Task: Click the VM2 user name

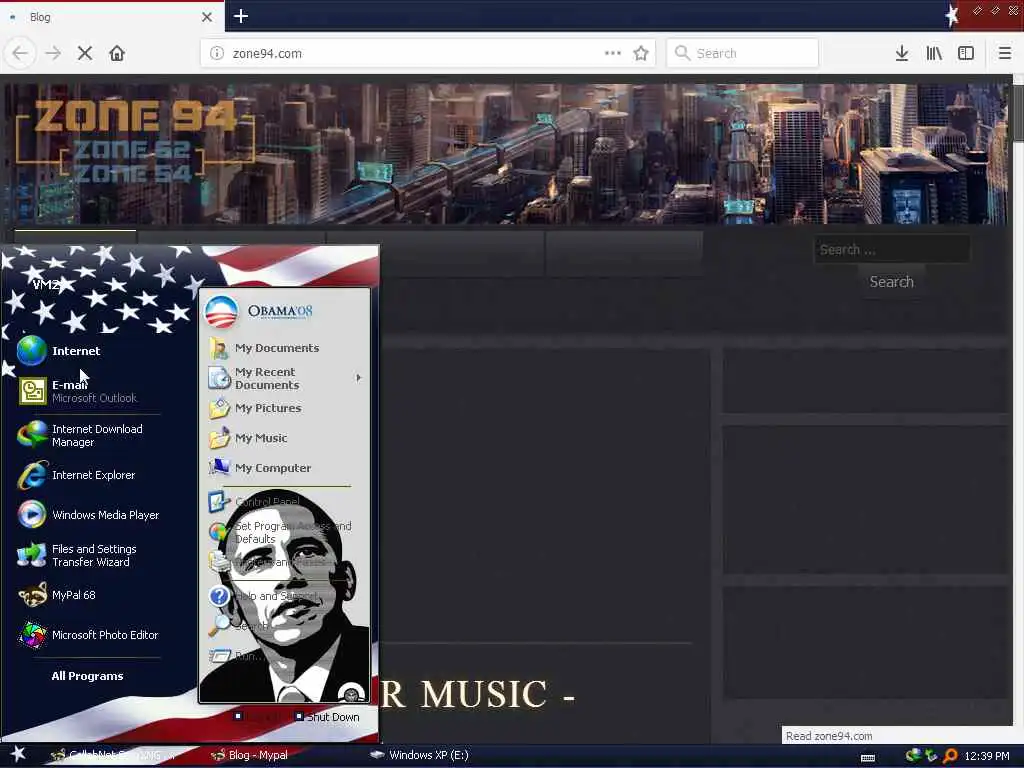Action: tap(46, 285)
